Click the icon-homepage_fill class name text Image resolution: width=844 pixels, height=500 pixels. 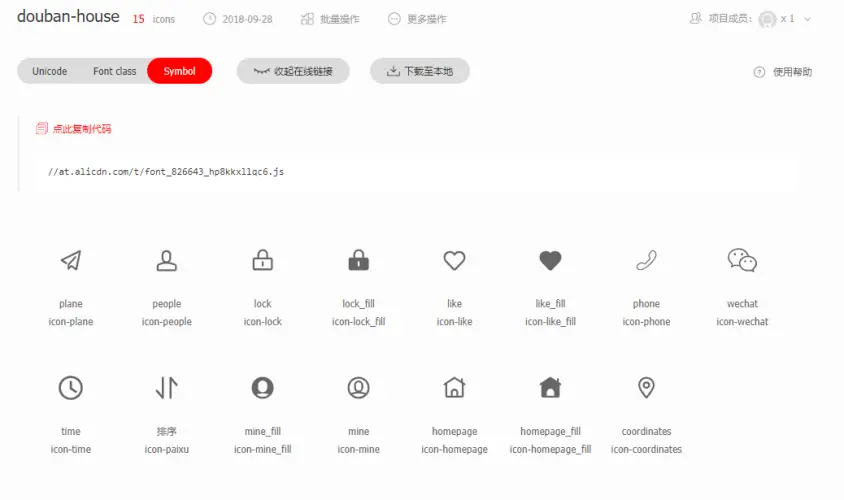click(x=550, y=449)
